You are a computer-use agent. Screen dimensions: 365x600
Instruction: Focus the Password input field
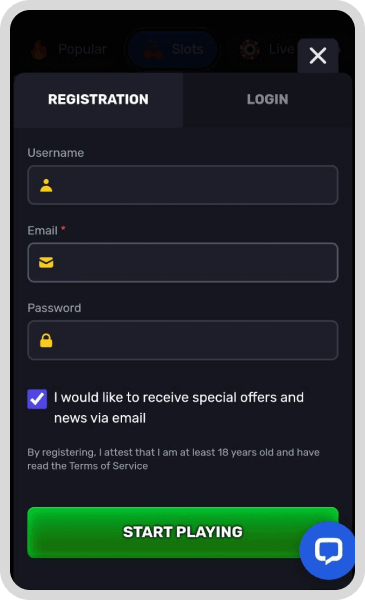tap(183, 340)
